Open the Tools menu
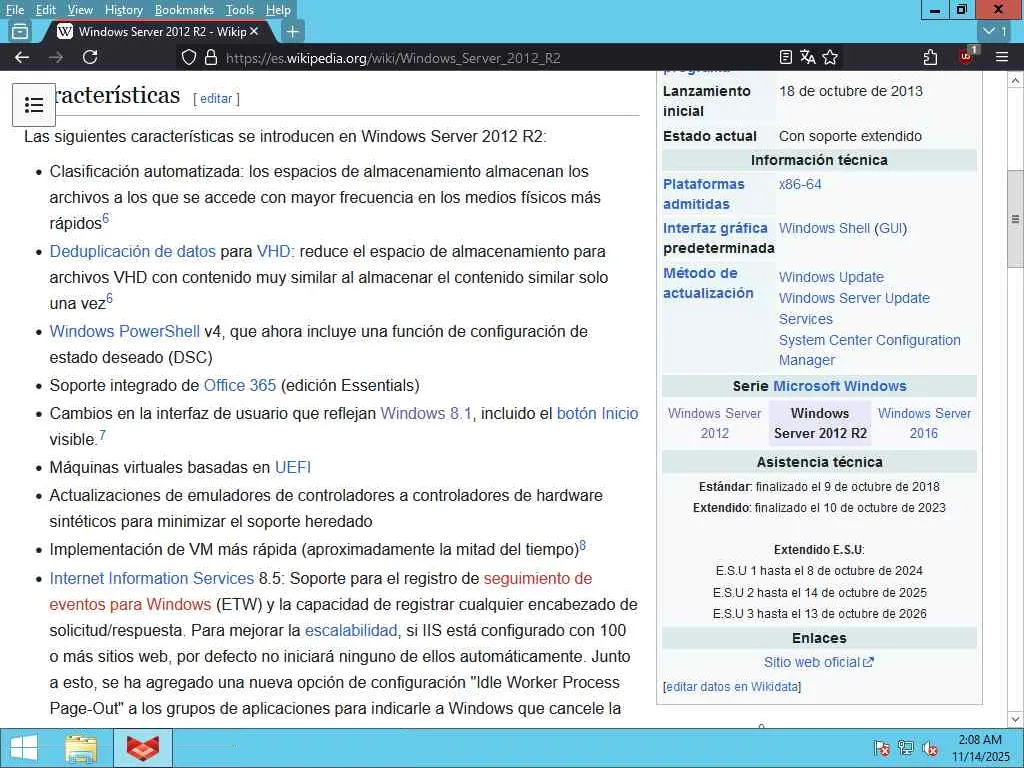This screenshot has height=768, width=1024. pos(240,10)
